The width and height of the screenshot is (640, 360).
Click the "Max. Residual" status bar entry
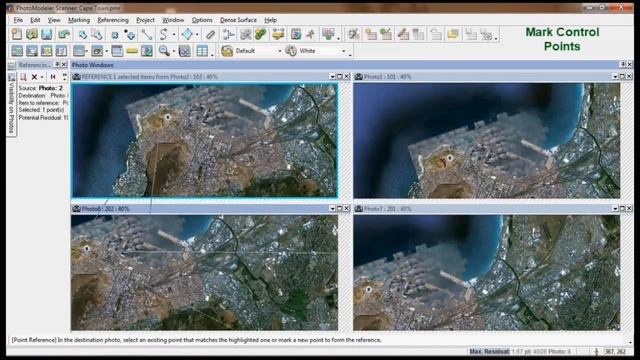[489, 351]
